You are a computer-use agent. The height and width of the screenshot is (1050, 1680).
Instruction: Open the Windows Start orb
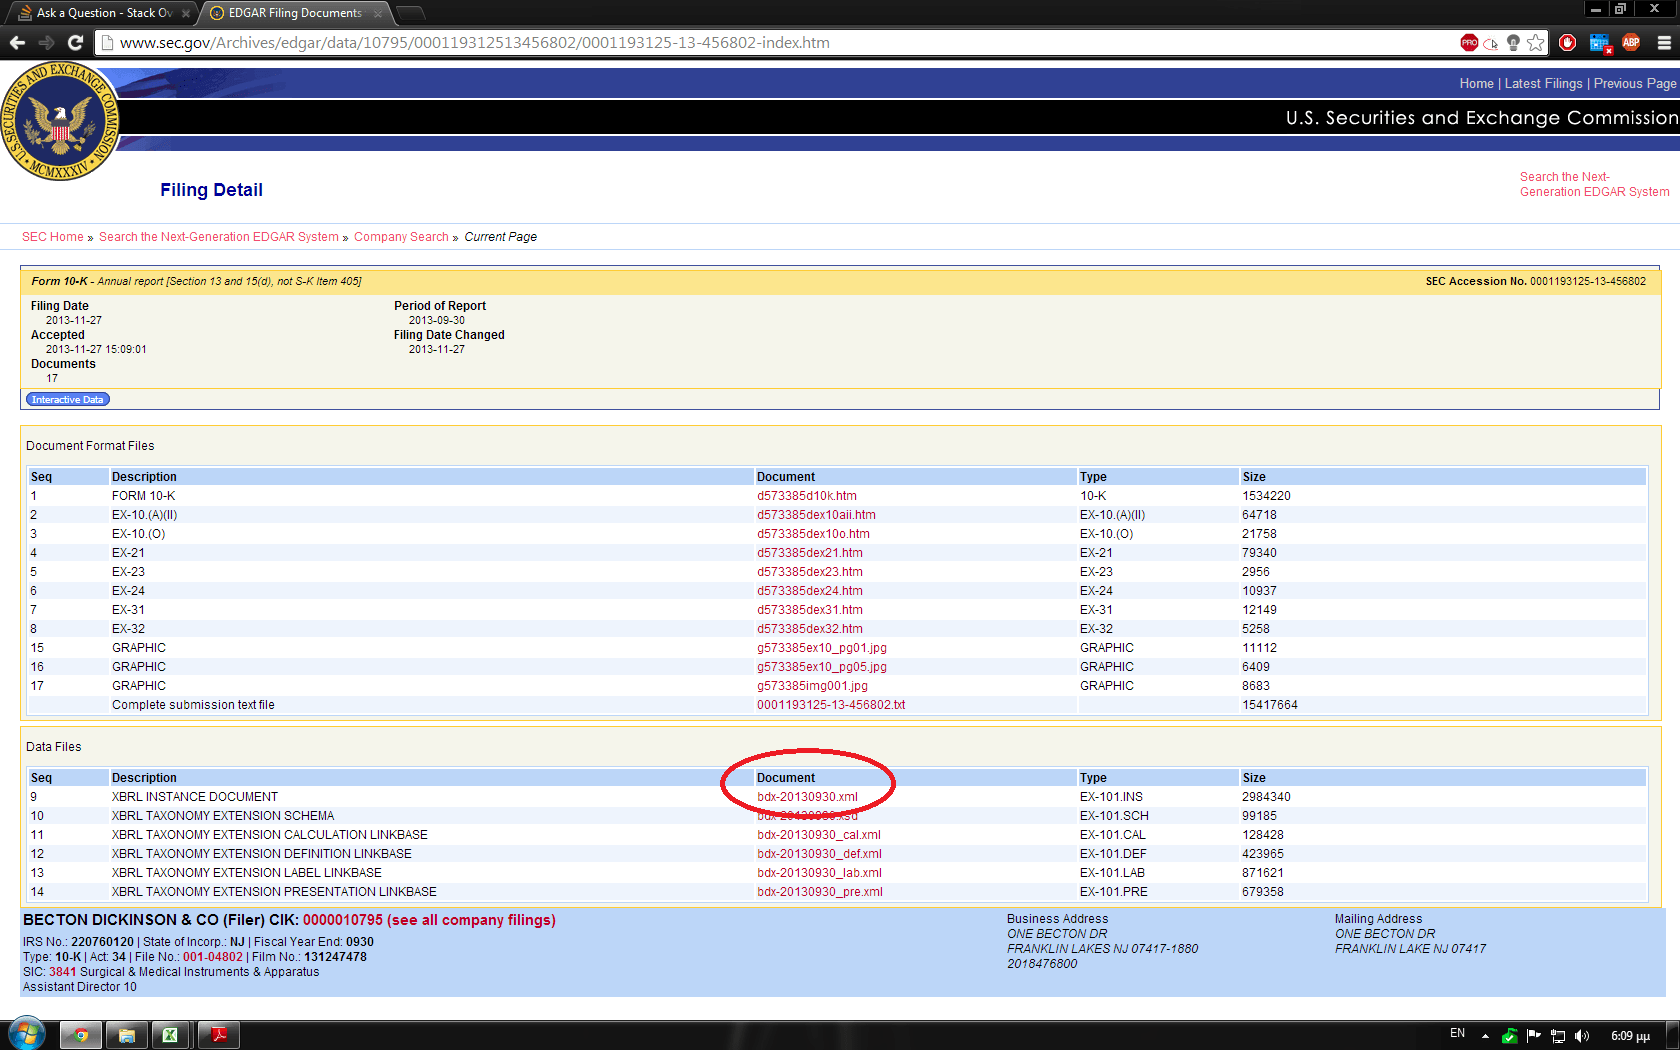coord(27,1034)
